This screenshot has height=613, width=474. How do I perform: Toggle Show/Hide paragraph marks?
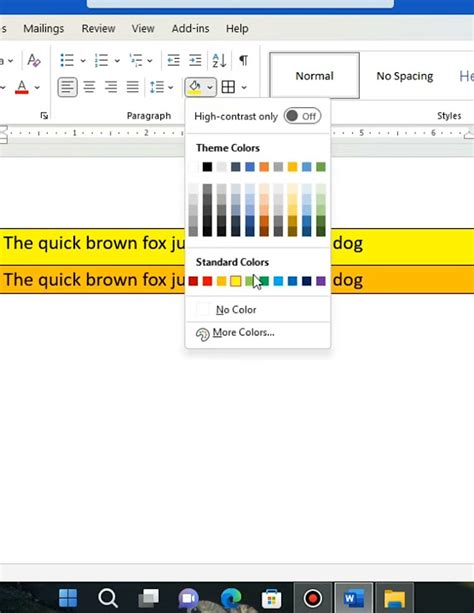(x=243, y=60)
